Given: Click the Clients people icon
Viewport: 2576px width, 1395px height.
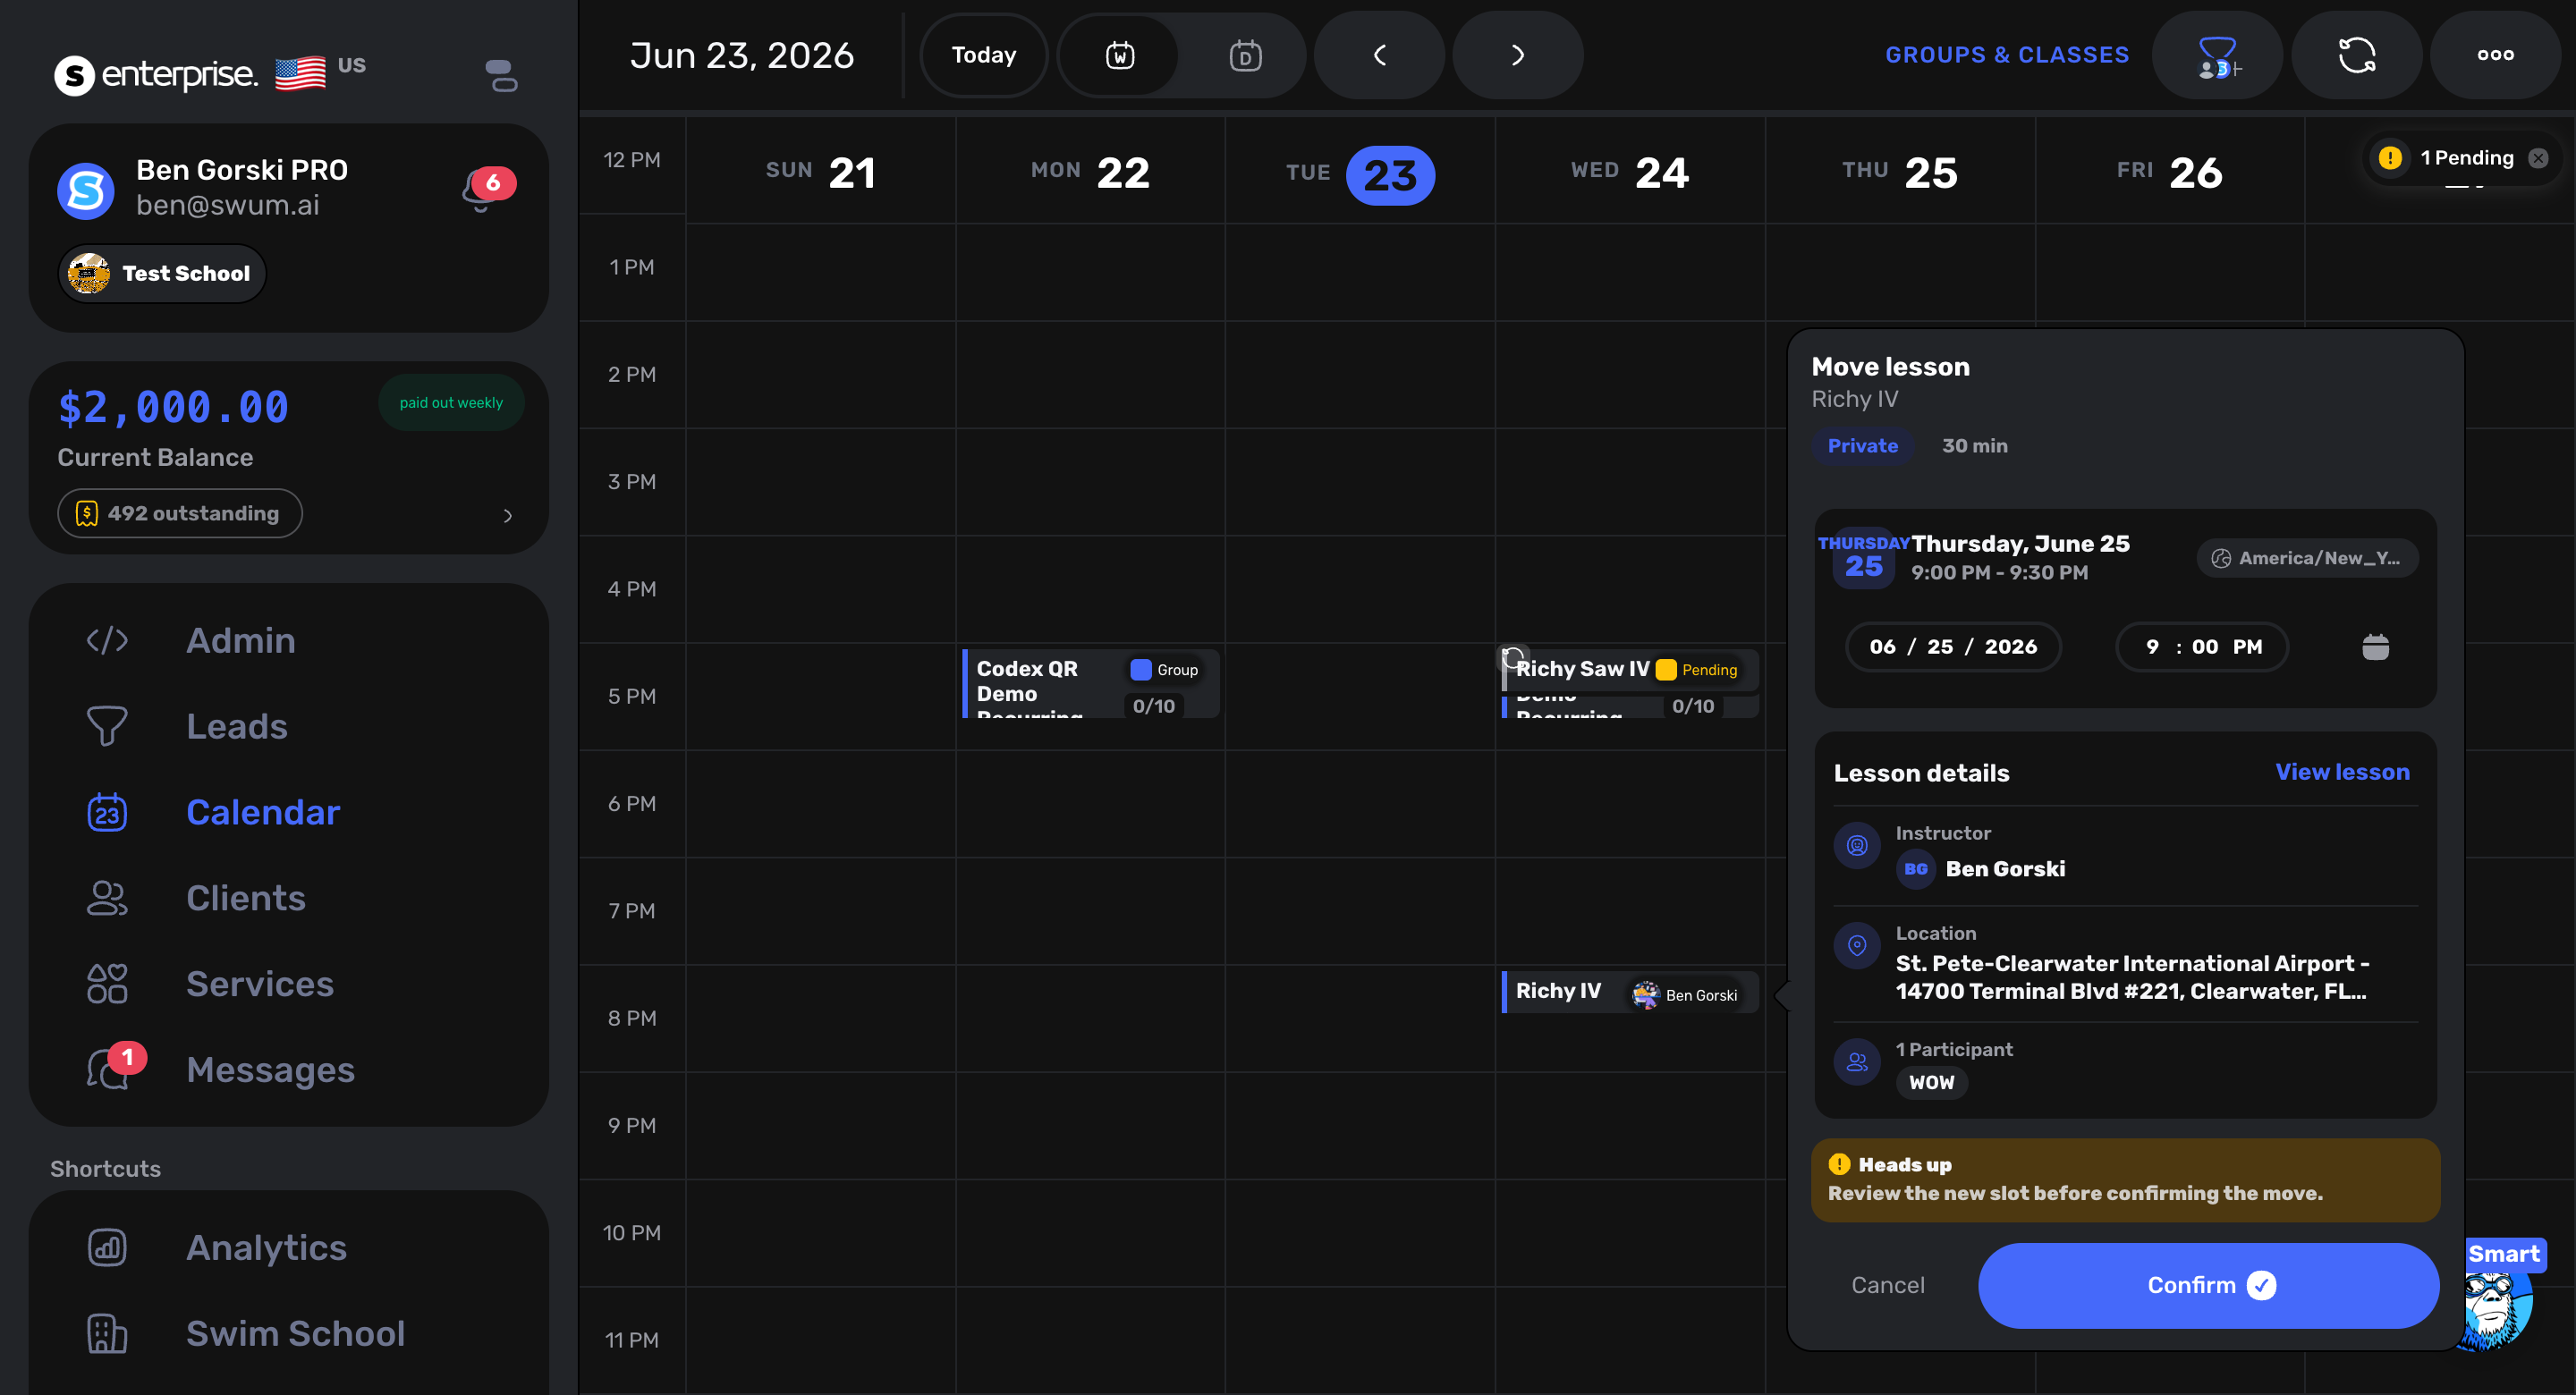Looking at the screenshot, I should point(107,898).
